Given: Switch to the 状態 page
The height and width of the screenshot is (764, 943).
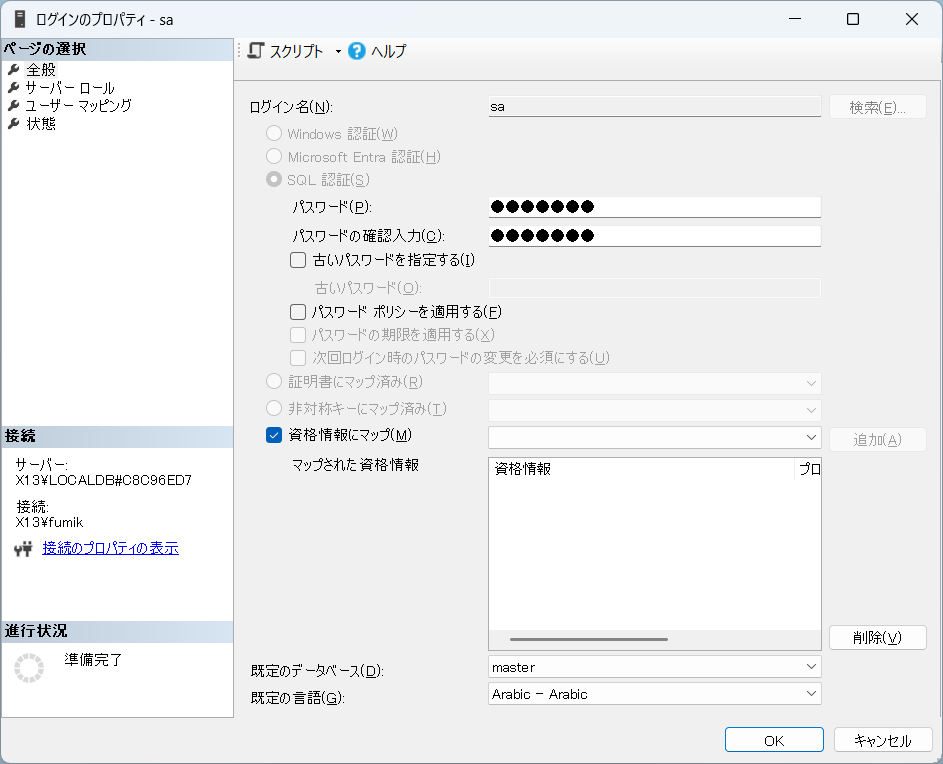Looking at the screenshot, I should 41,124.
